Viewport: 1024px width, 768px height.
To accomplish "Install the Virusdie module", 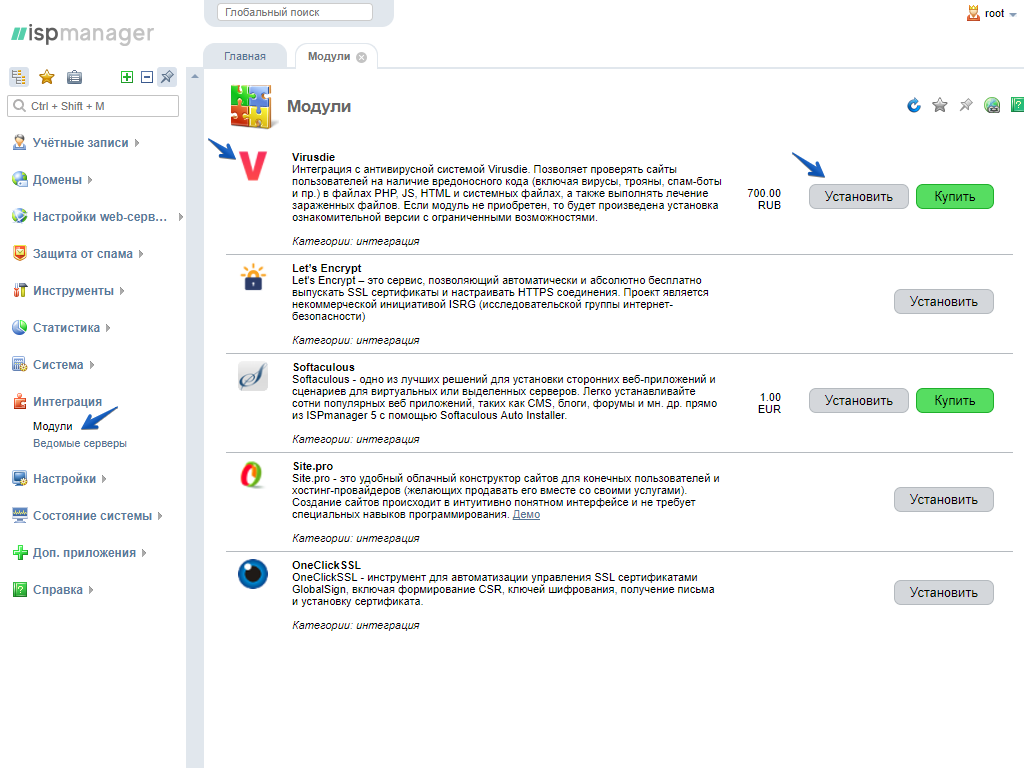I will click(858, 197).
